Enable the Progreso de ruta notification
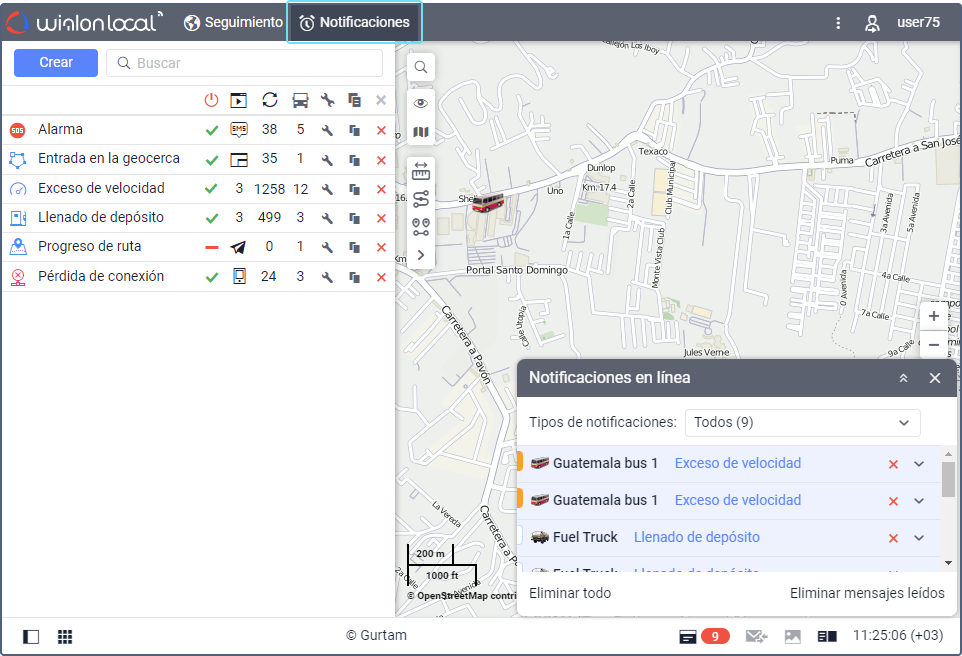This screenshot has width=962, height=656. (211, 248)
